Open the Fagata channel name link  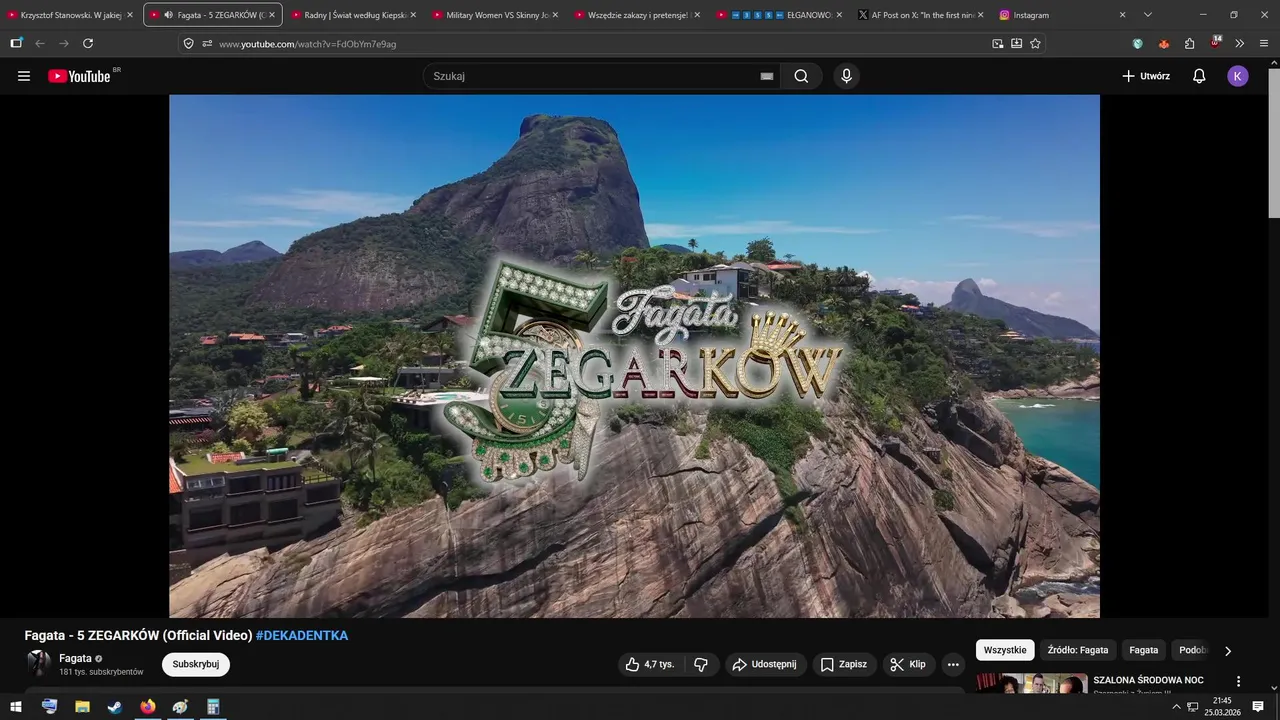coord(75,658)
